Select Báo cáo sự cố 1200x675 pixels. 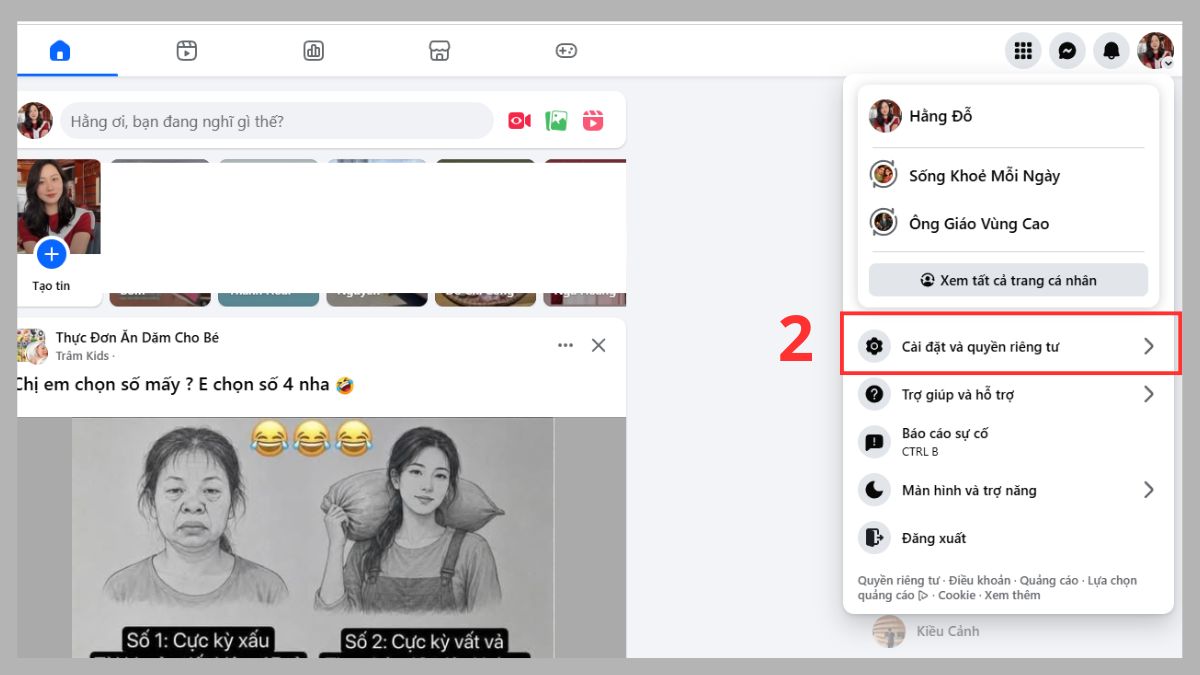tap(1008, 442)
